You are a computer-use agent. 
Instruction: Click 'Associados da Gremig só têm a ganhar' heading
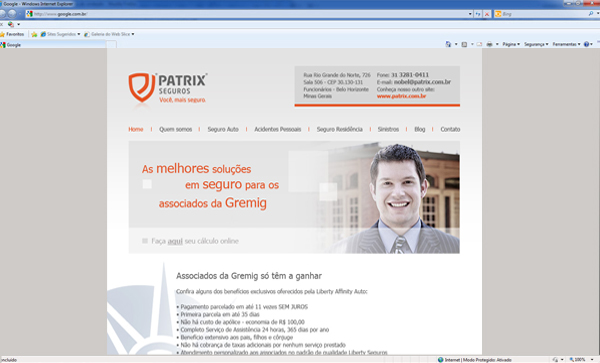click(x=249, y=276)
